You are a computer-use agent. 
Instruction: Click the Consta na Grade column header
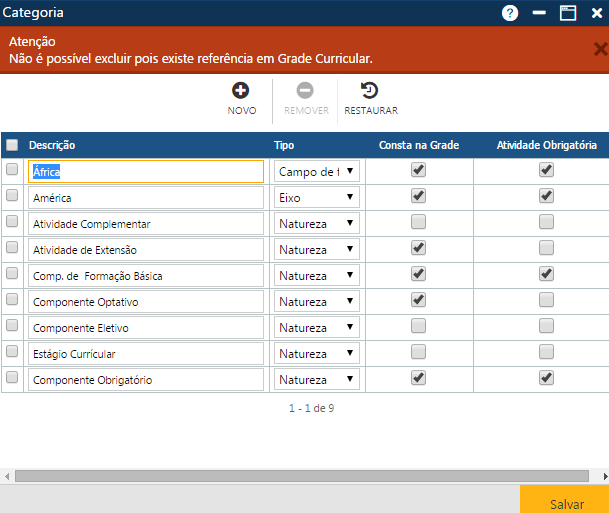coord(418,145)
